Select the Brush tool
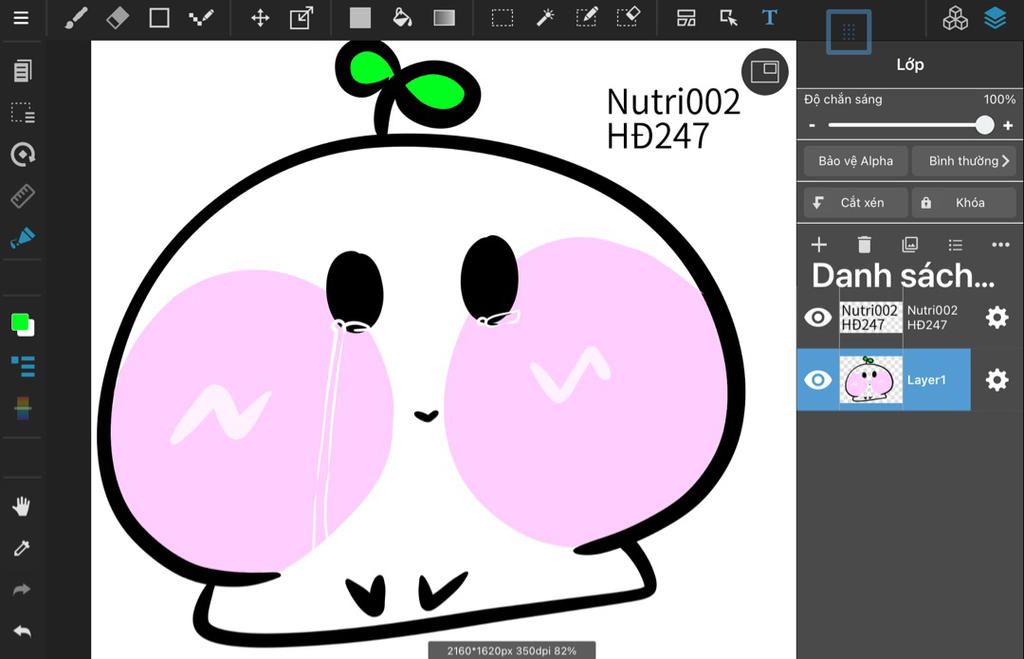The image size is (1024, 659). [76, 18]
